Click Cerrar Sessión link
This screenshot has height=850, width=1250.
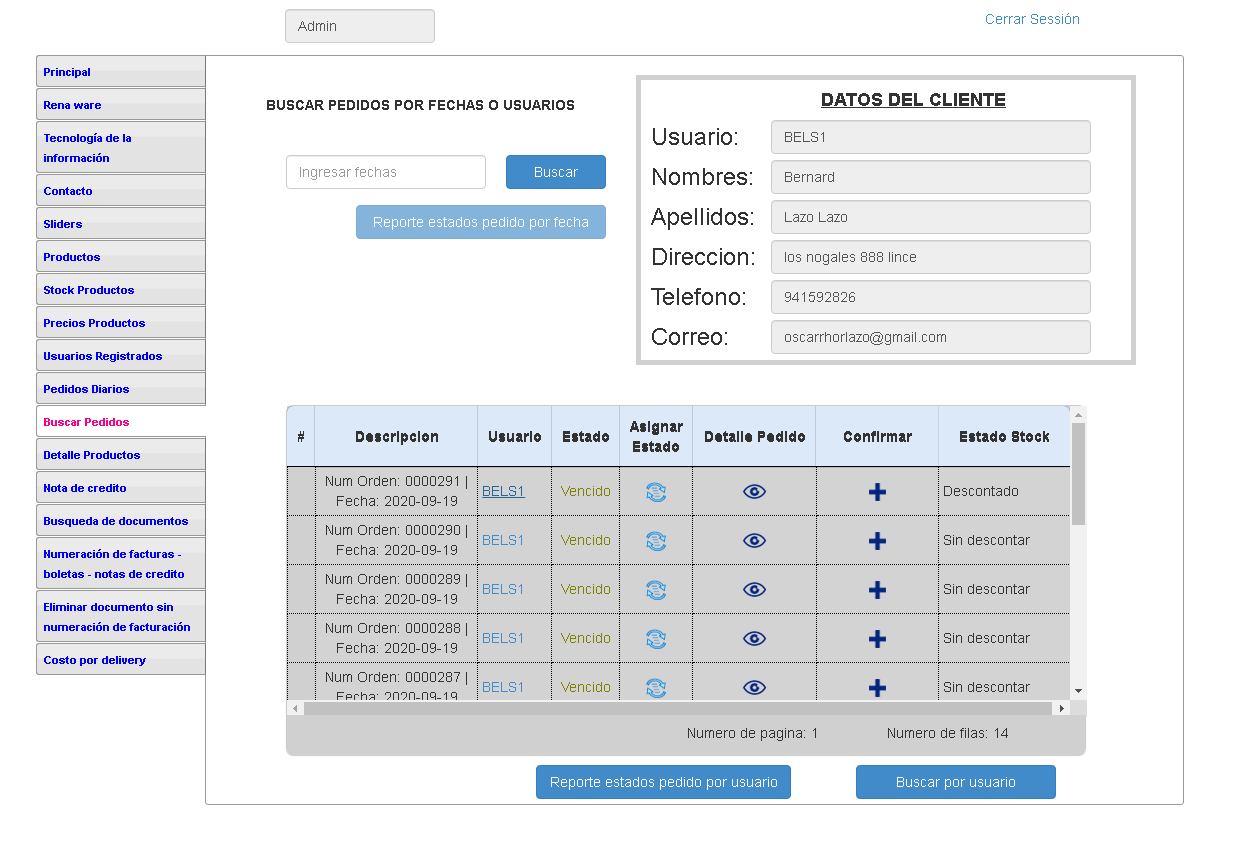click(x=1032, y=19)
